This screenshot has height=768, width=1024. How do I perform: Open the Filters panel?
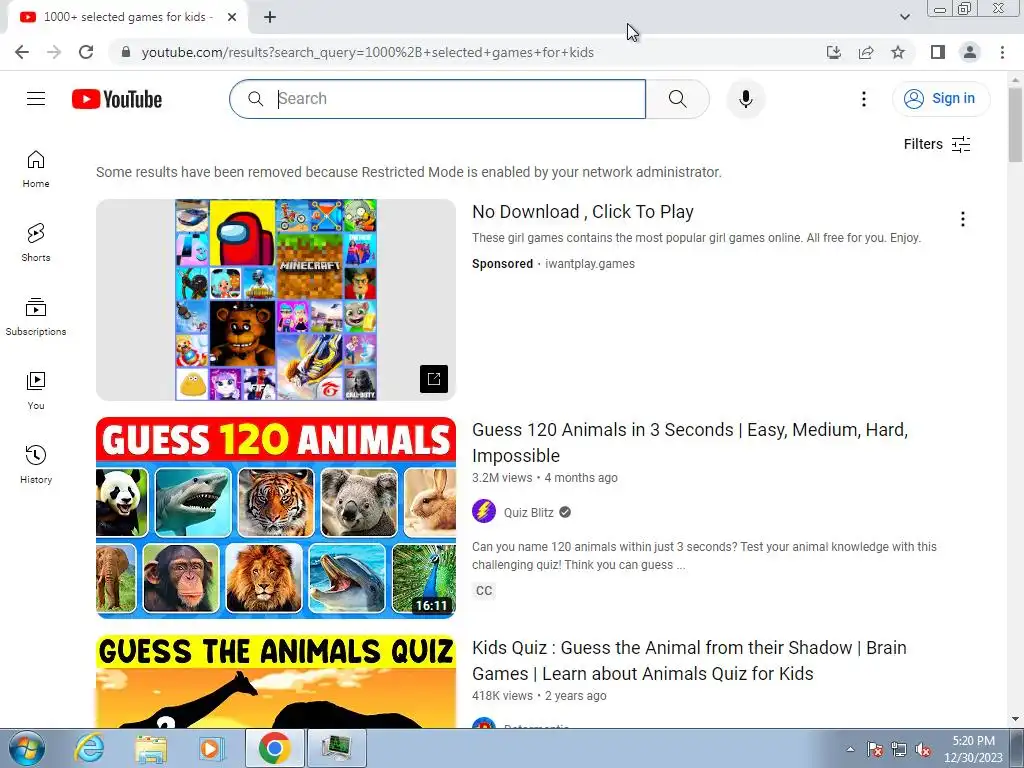point(937,144)
